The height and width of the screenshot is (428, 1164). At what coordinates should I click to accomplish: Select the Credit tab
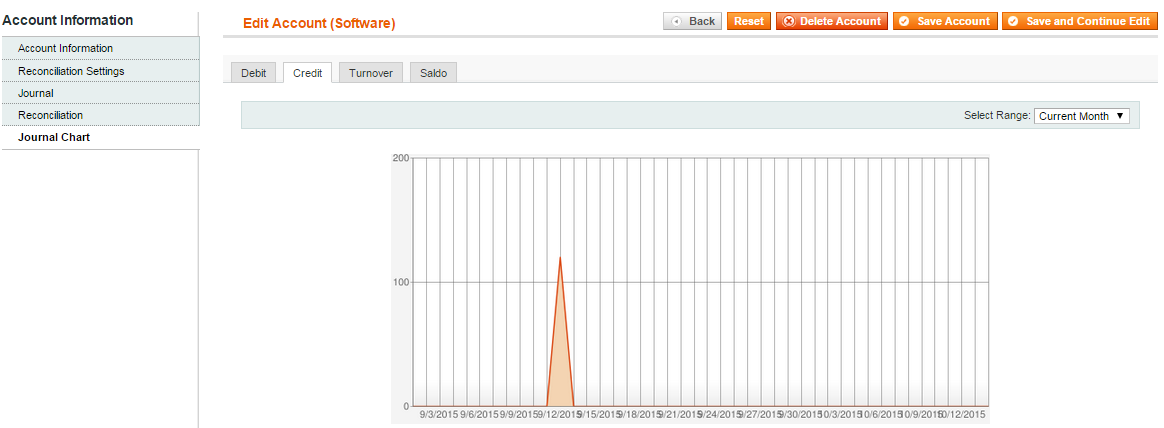[307, 73]
